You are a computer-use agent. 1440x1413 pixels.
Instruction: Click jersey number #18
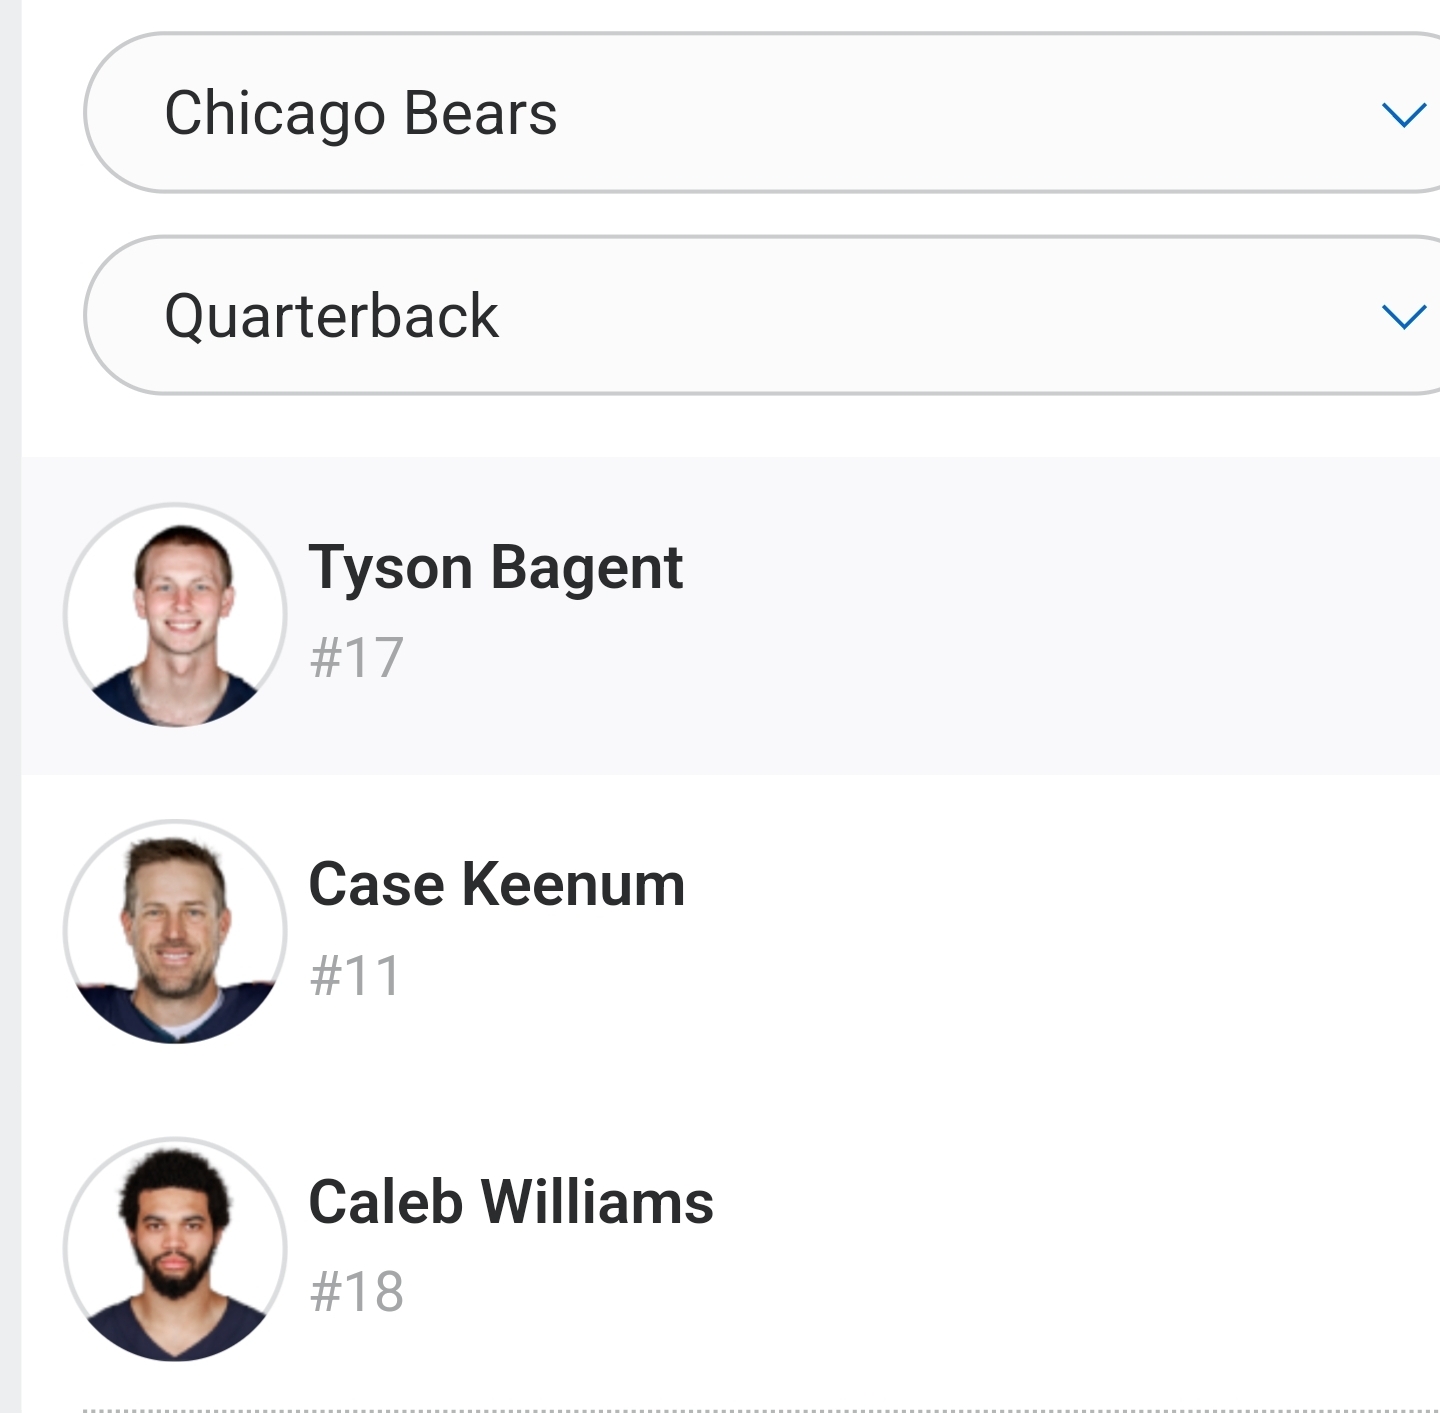[x=356, y=1292]
